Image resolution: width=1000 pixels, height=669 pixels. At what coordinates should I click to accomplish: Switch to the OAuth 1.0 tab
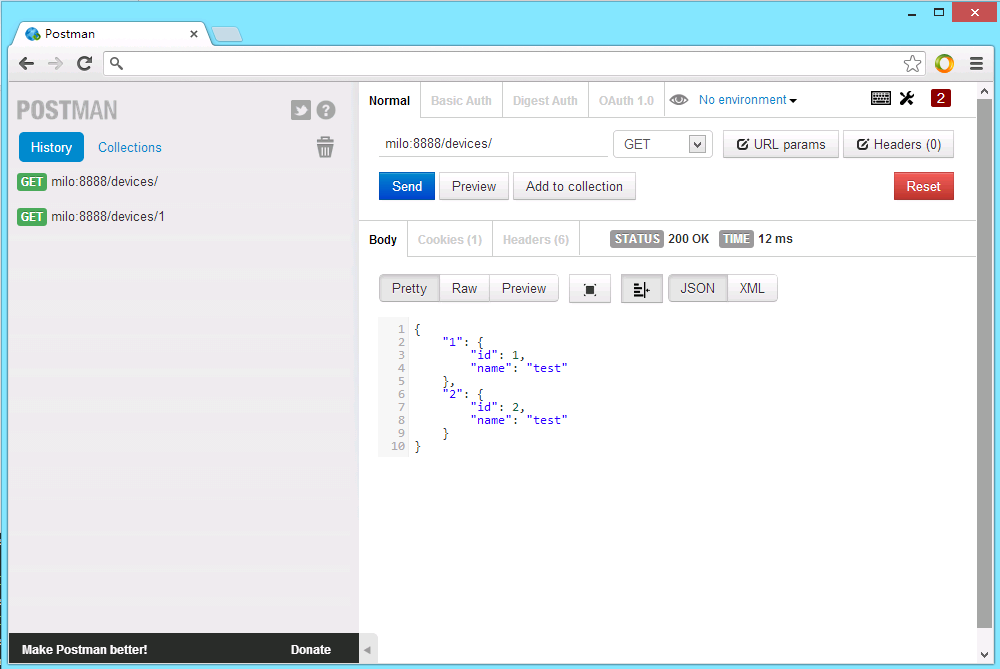point(626,101)
